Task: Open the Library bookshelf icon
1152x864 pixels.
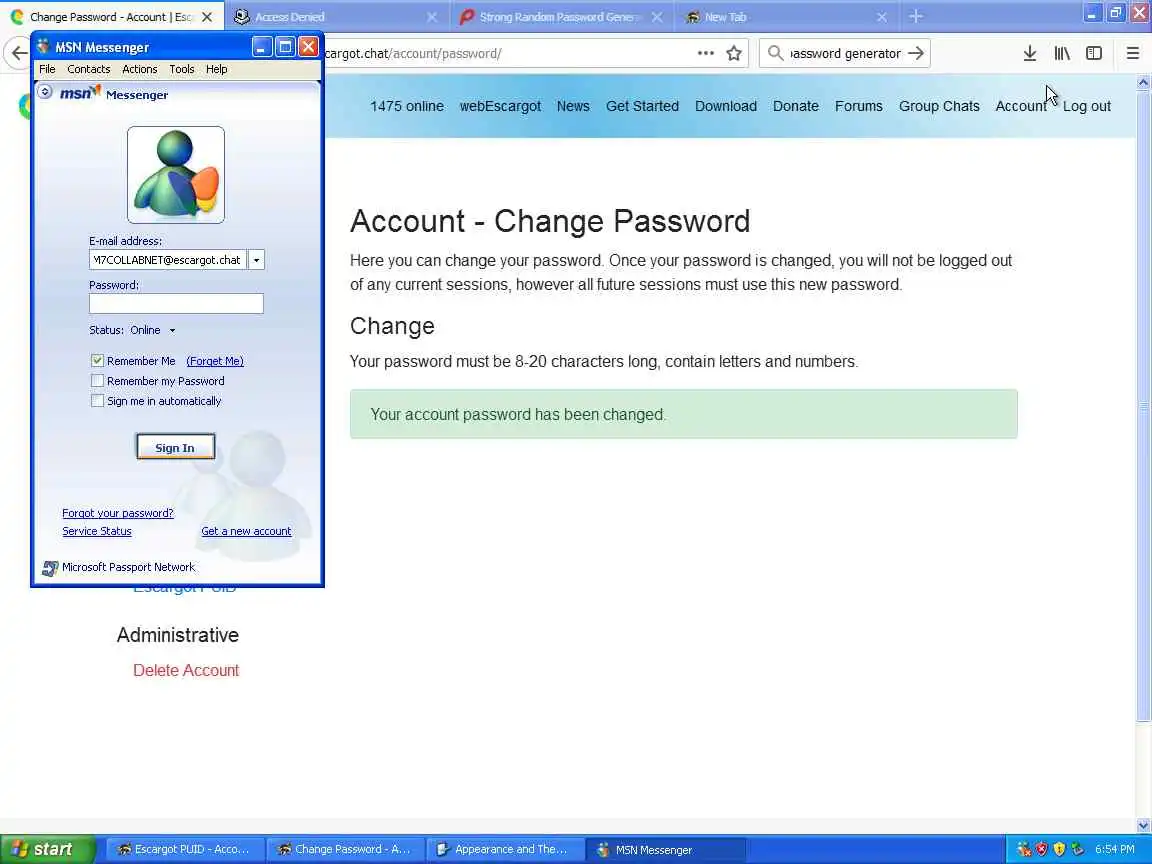Action: [1062, 53]
